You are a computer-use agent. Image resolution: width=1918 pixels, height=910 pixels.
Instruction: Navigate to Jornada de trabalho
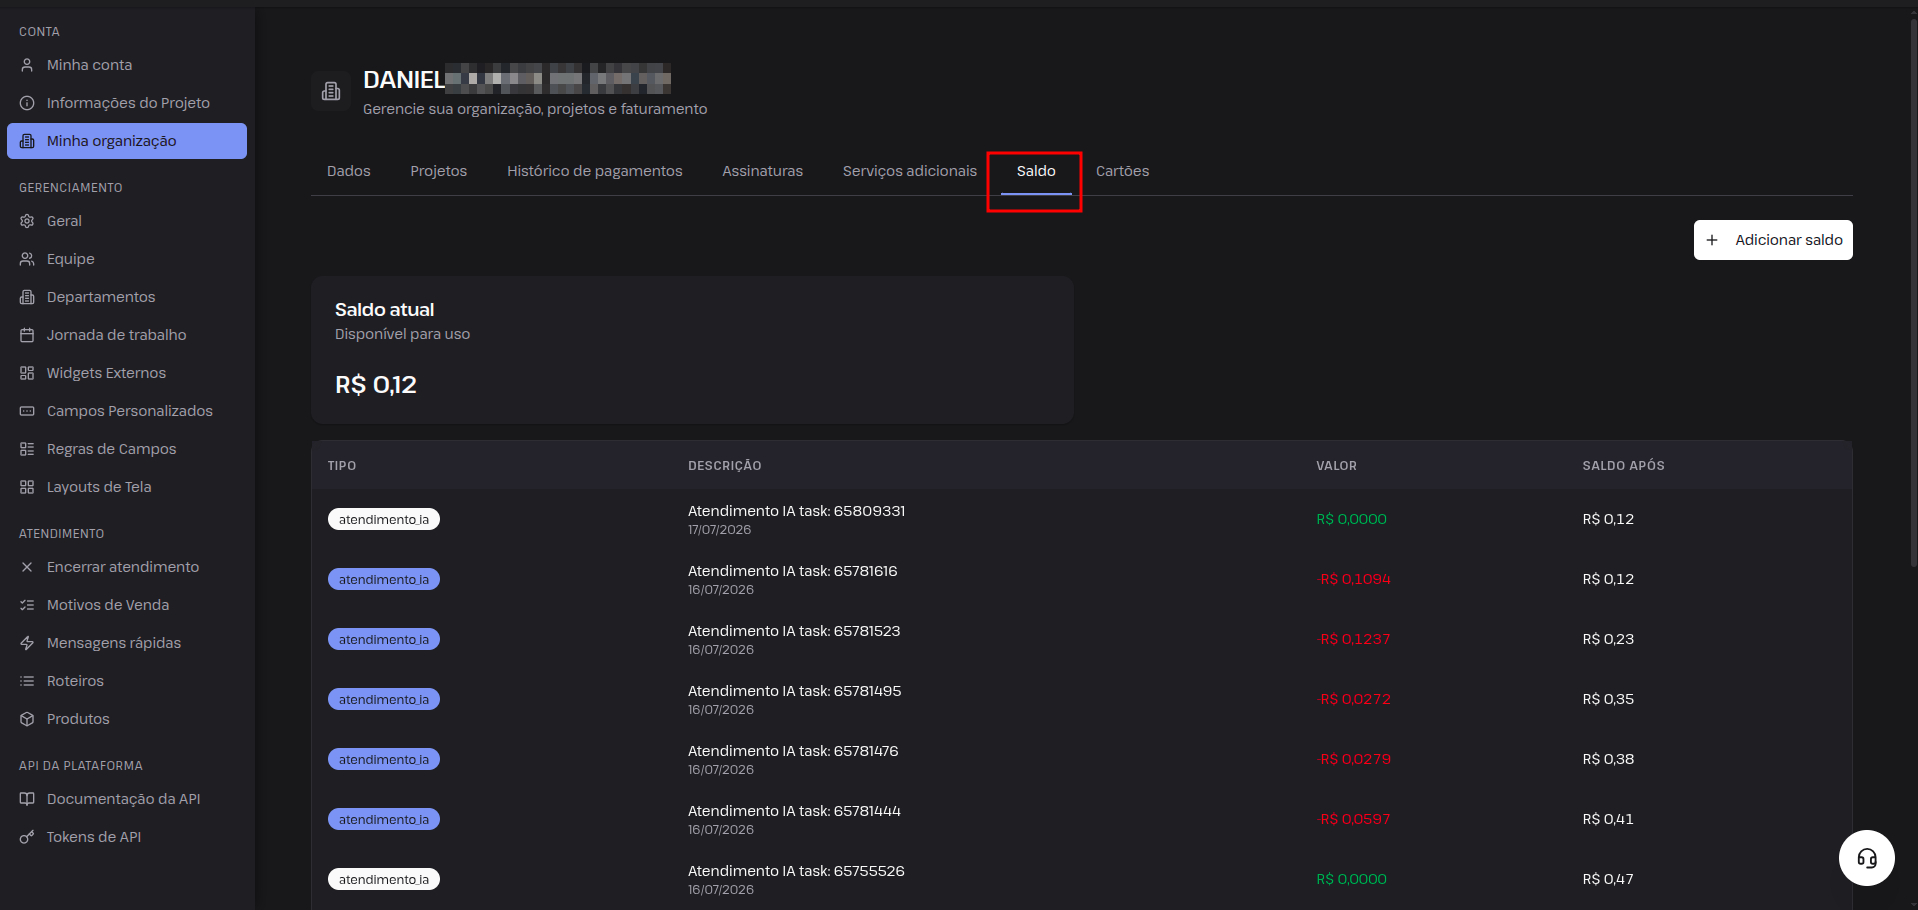tap(127, 335)
